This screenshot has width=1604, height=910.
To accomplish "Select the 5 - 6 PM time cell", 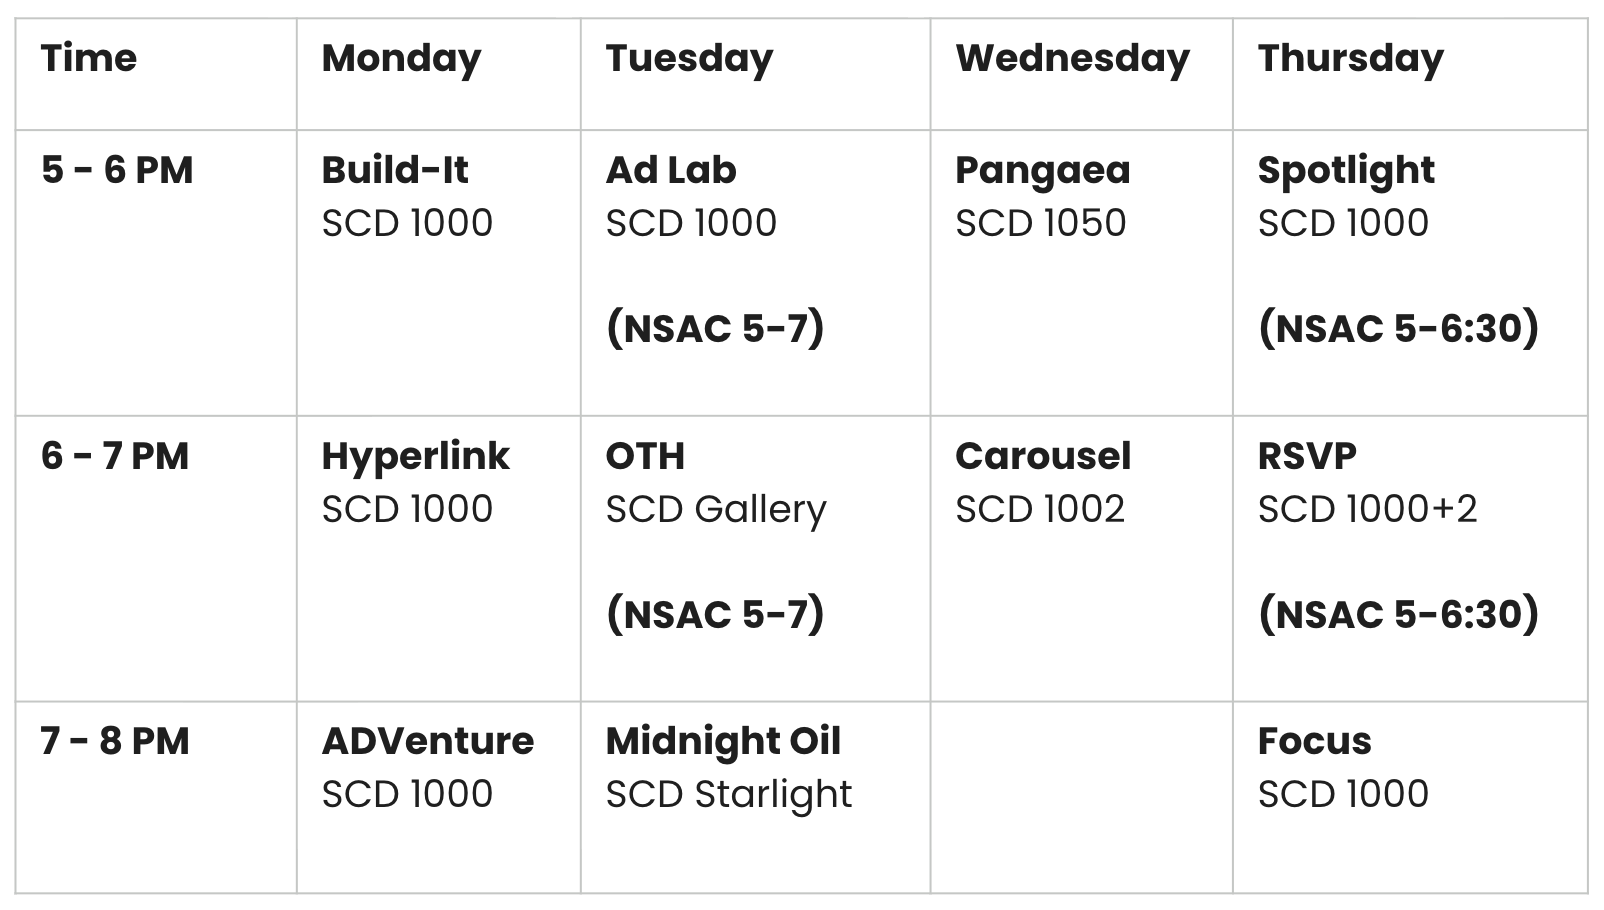I will click(156, 273).
